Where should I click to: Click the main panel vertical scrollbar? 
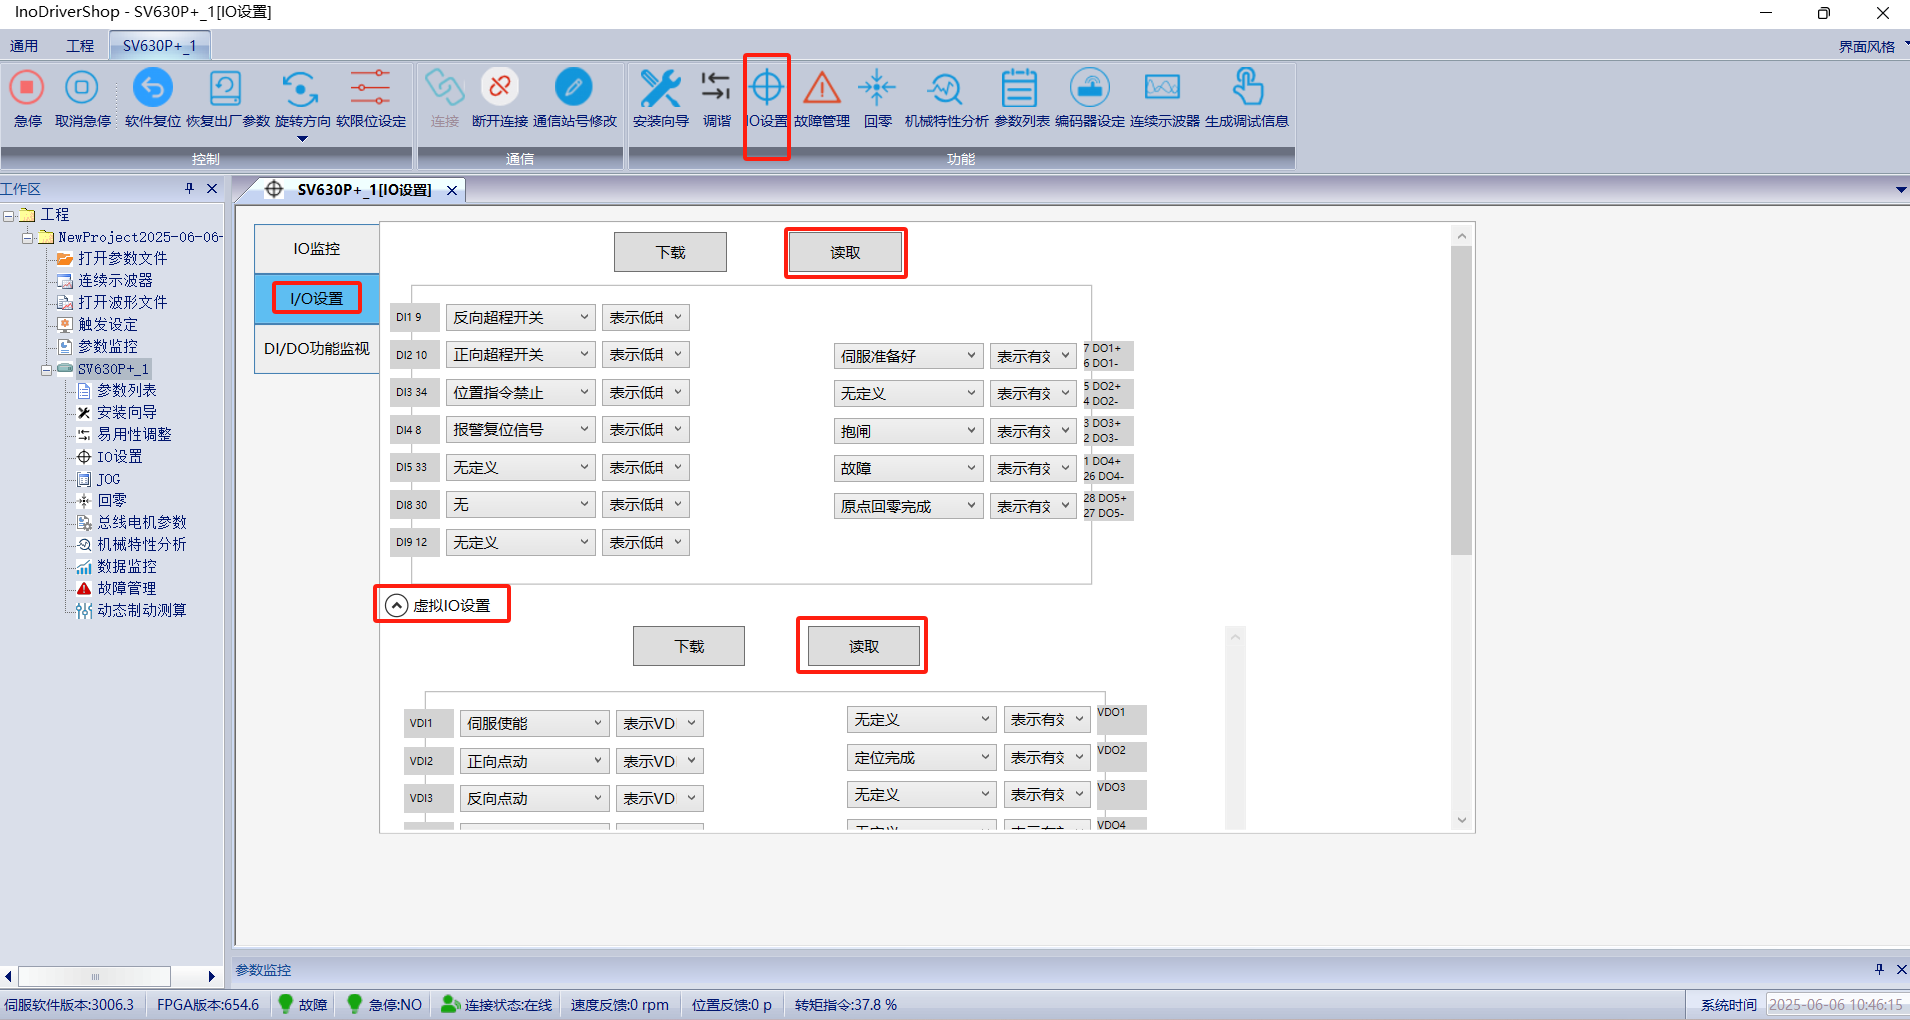coord(1461,400)
